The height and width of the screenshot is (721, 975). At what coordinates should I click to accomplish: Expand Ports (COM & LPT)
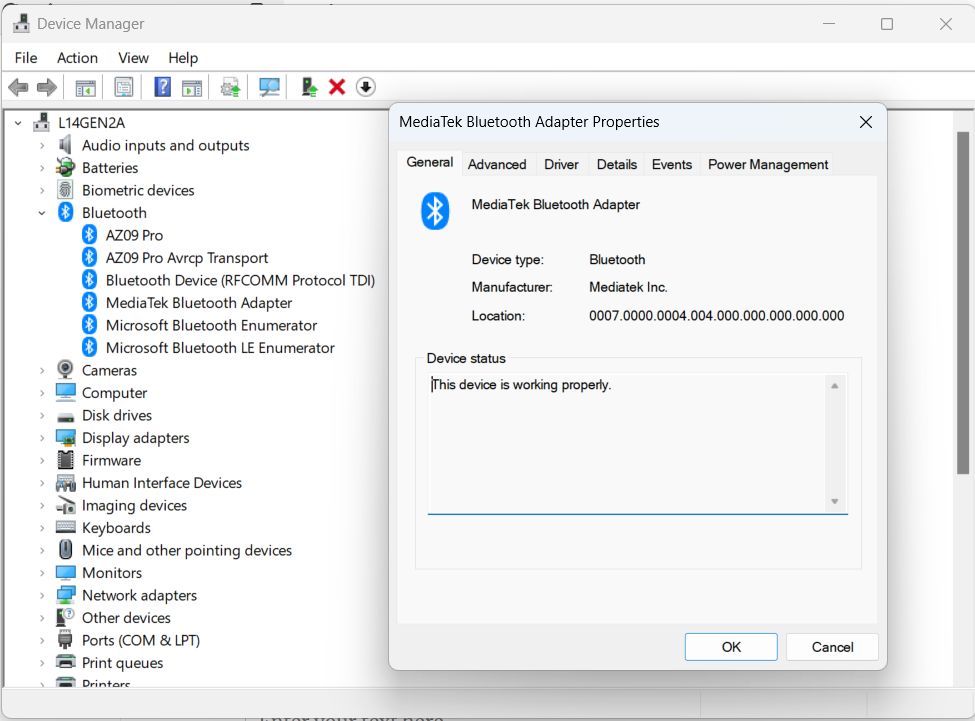click(x=42, y=640)
